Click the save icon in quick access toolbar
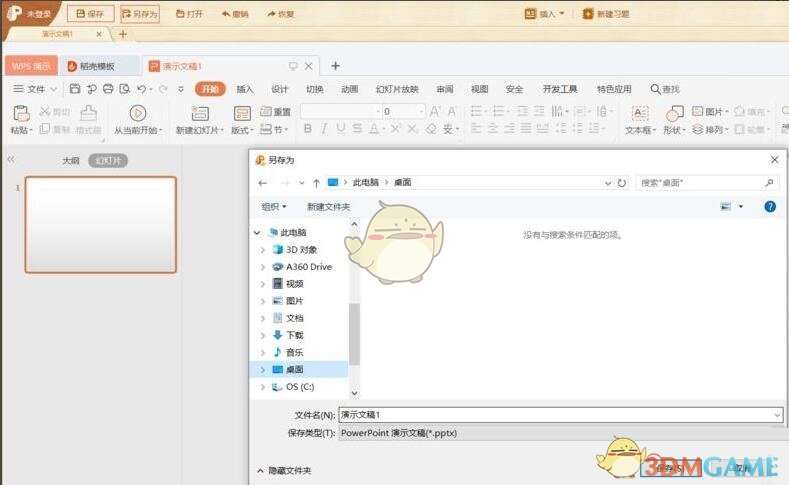The image size is (789, 485). [x=74, y=89]
